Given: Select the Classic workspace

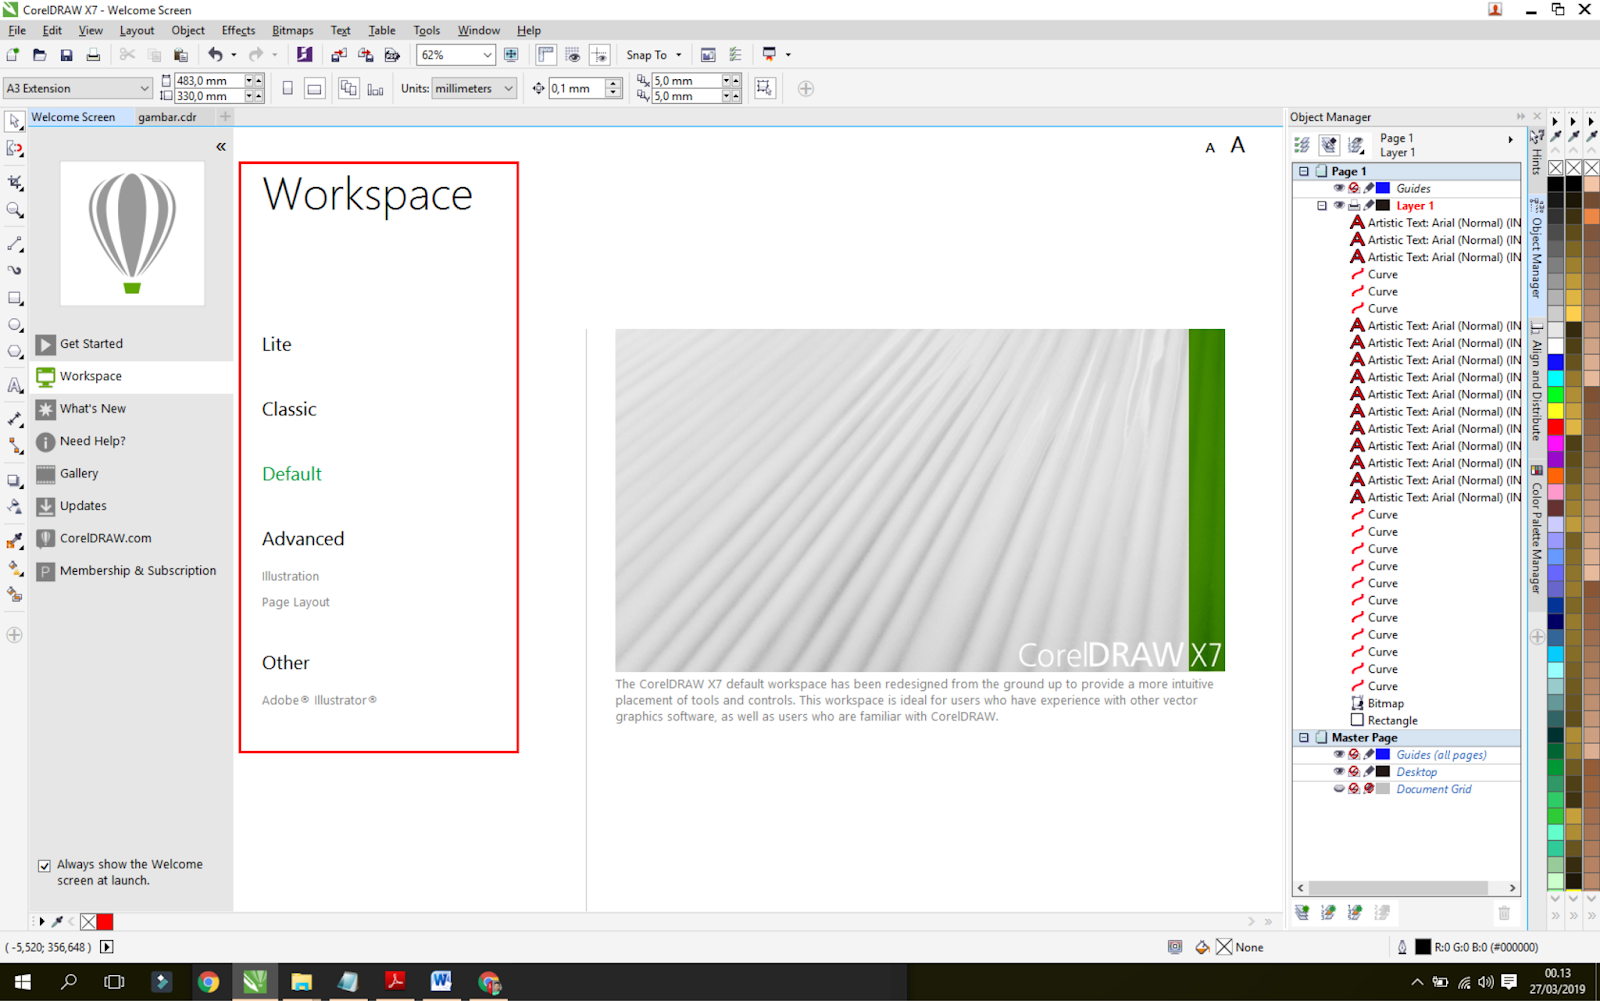Looking at the screenshot, I should click(x=289, y=409).
